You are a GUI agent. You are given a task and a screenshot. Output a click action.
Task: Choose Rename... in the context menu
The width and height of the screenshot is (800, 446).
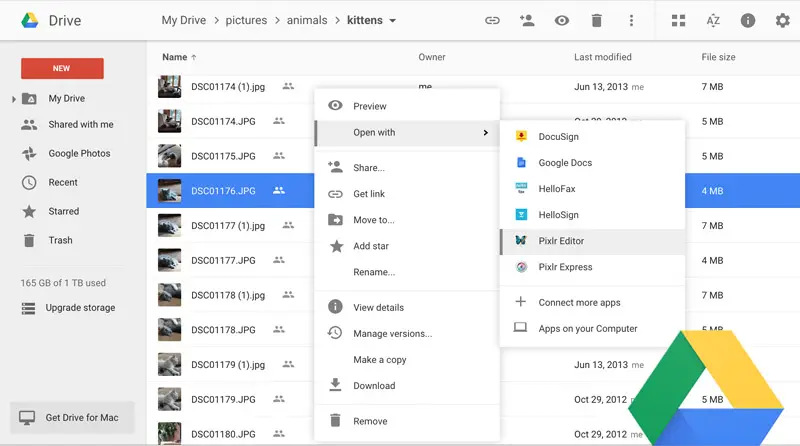(407, 272)
